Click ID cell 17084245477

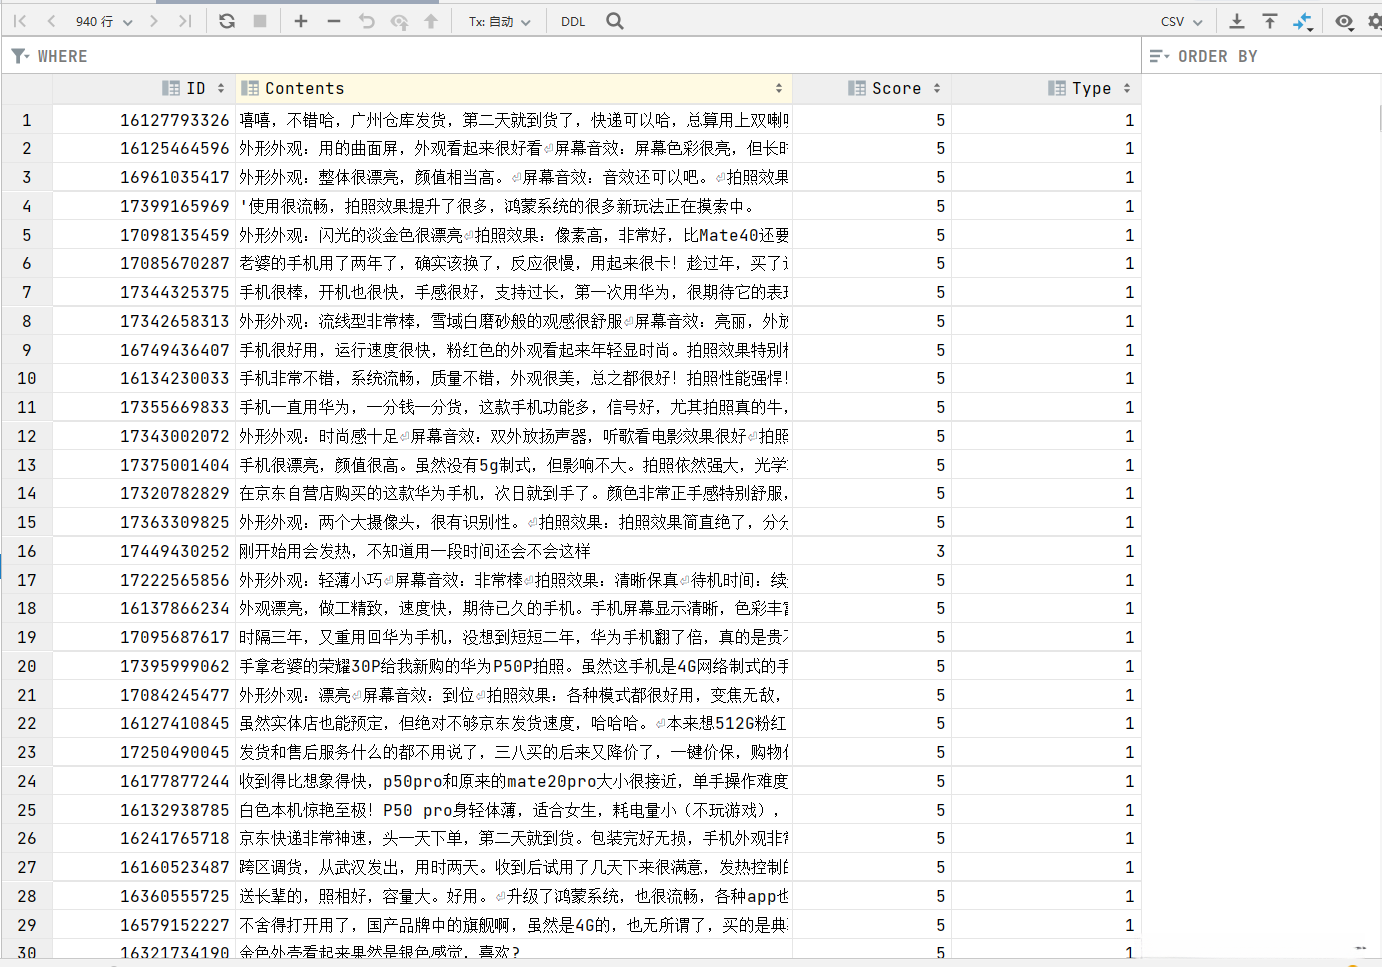pos(144,695)
